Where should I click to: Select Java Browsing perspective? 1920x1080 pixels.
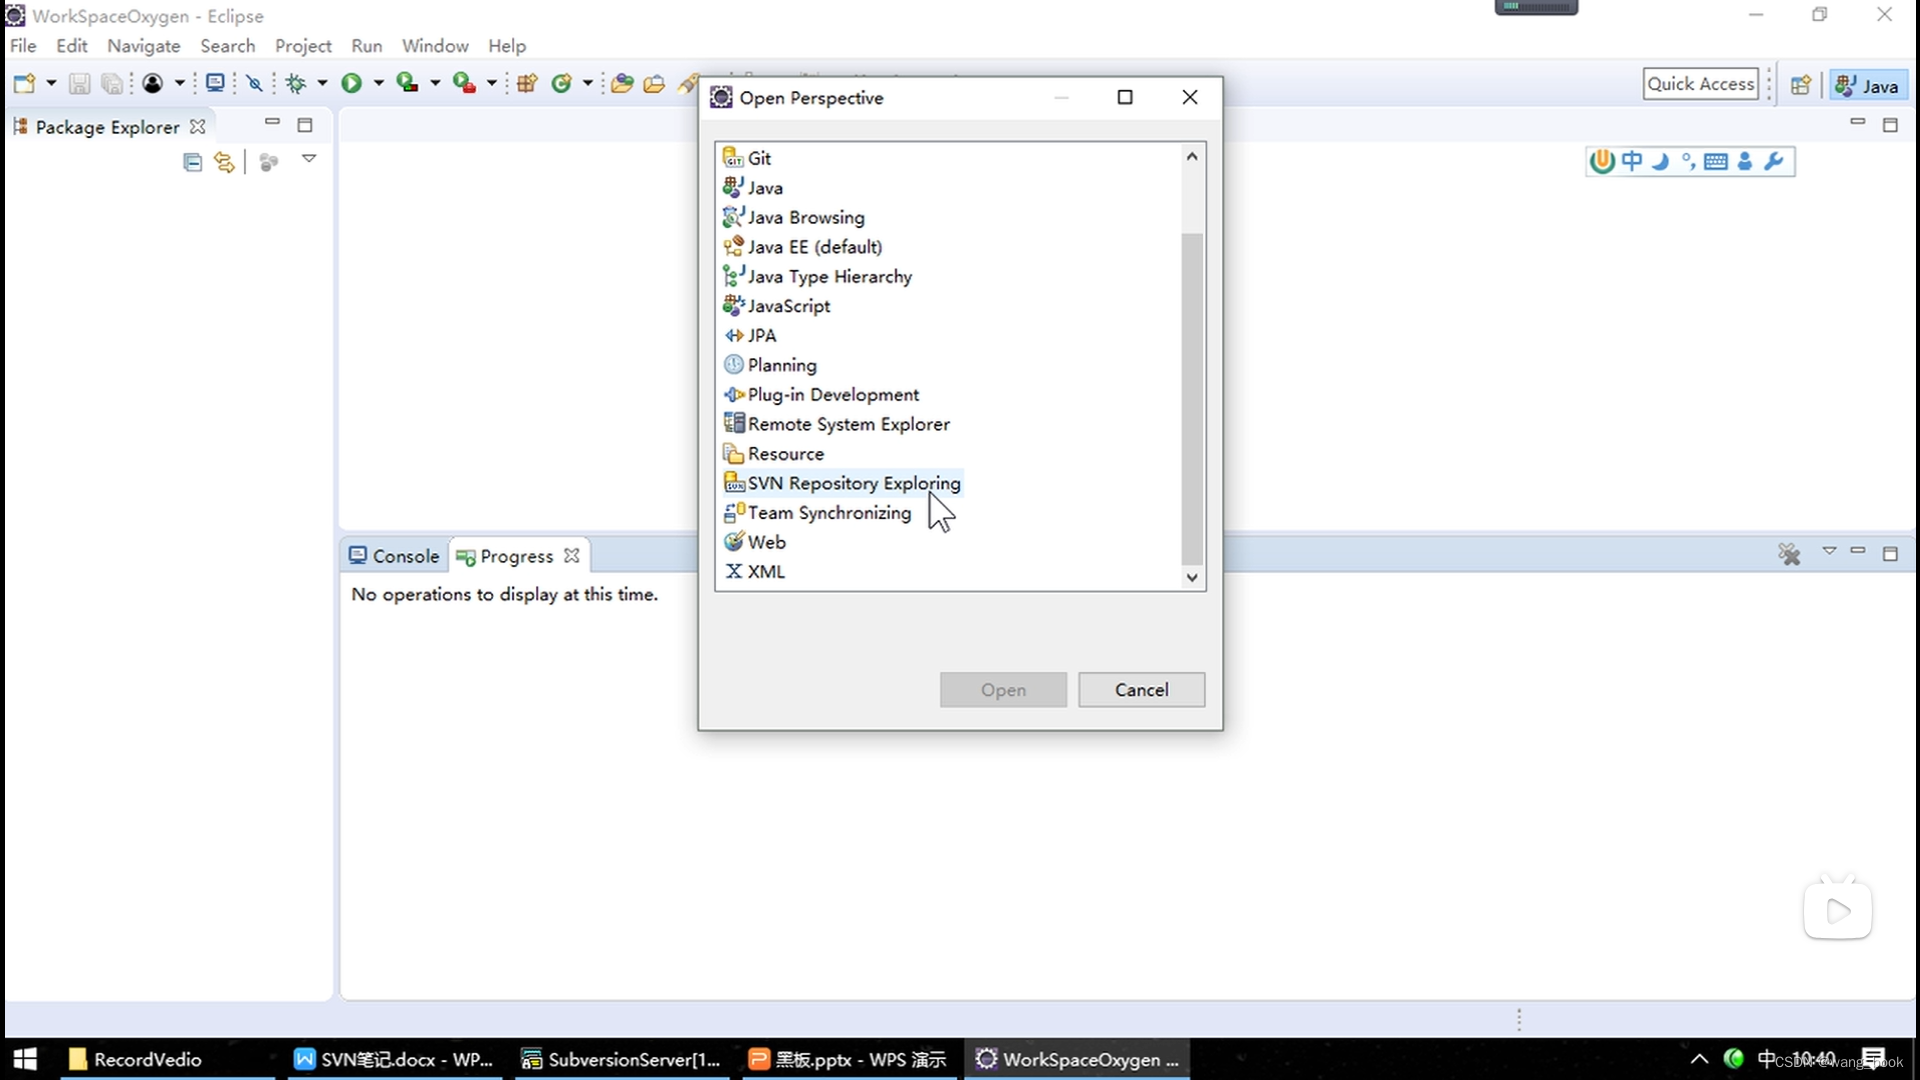click(x=794, y=217)
